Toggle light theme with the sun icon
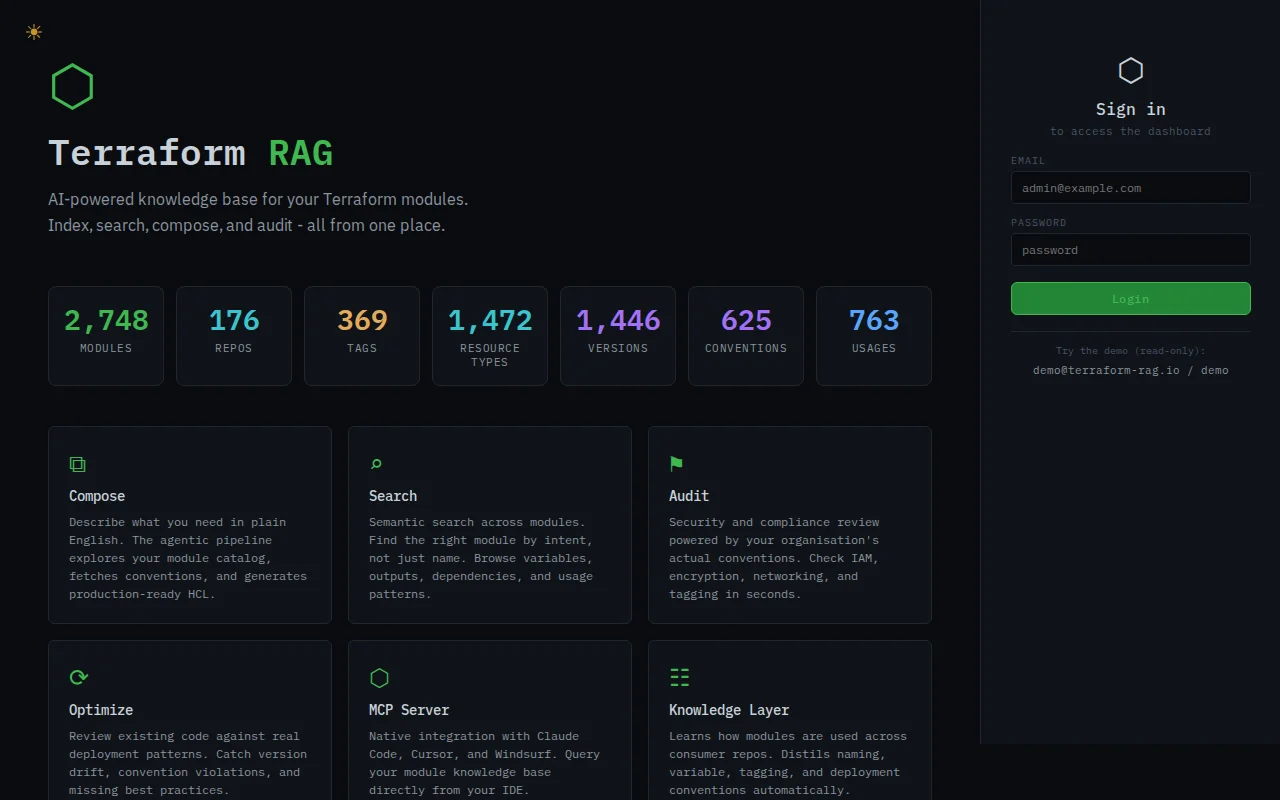Viewport: 1280px width, 800px height. tap(34, 32)
